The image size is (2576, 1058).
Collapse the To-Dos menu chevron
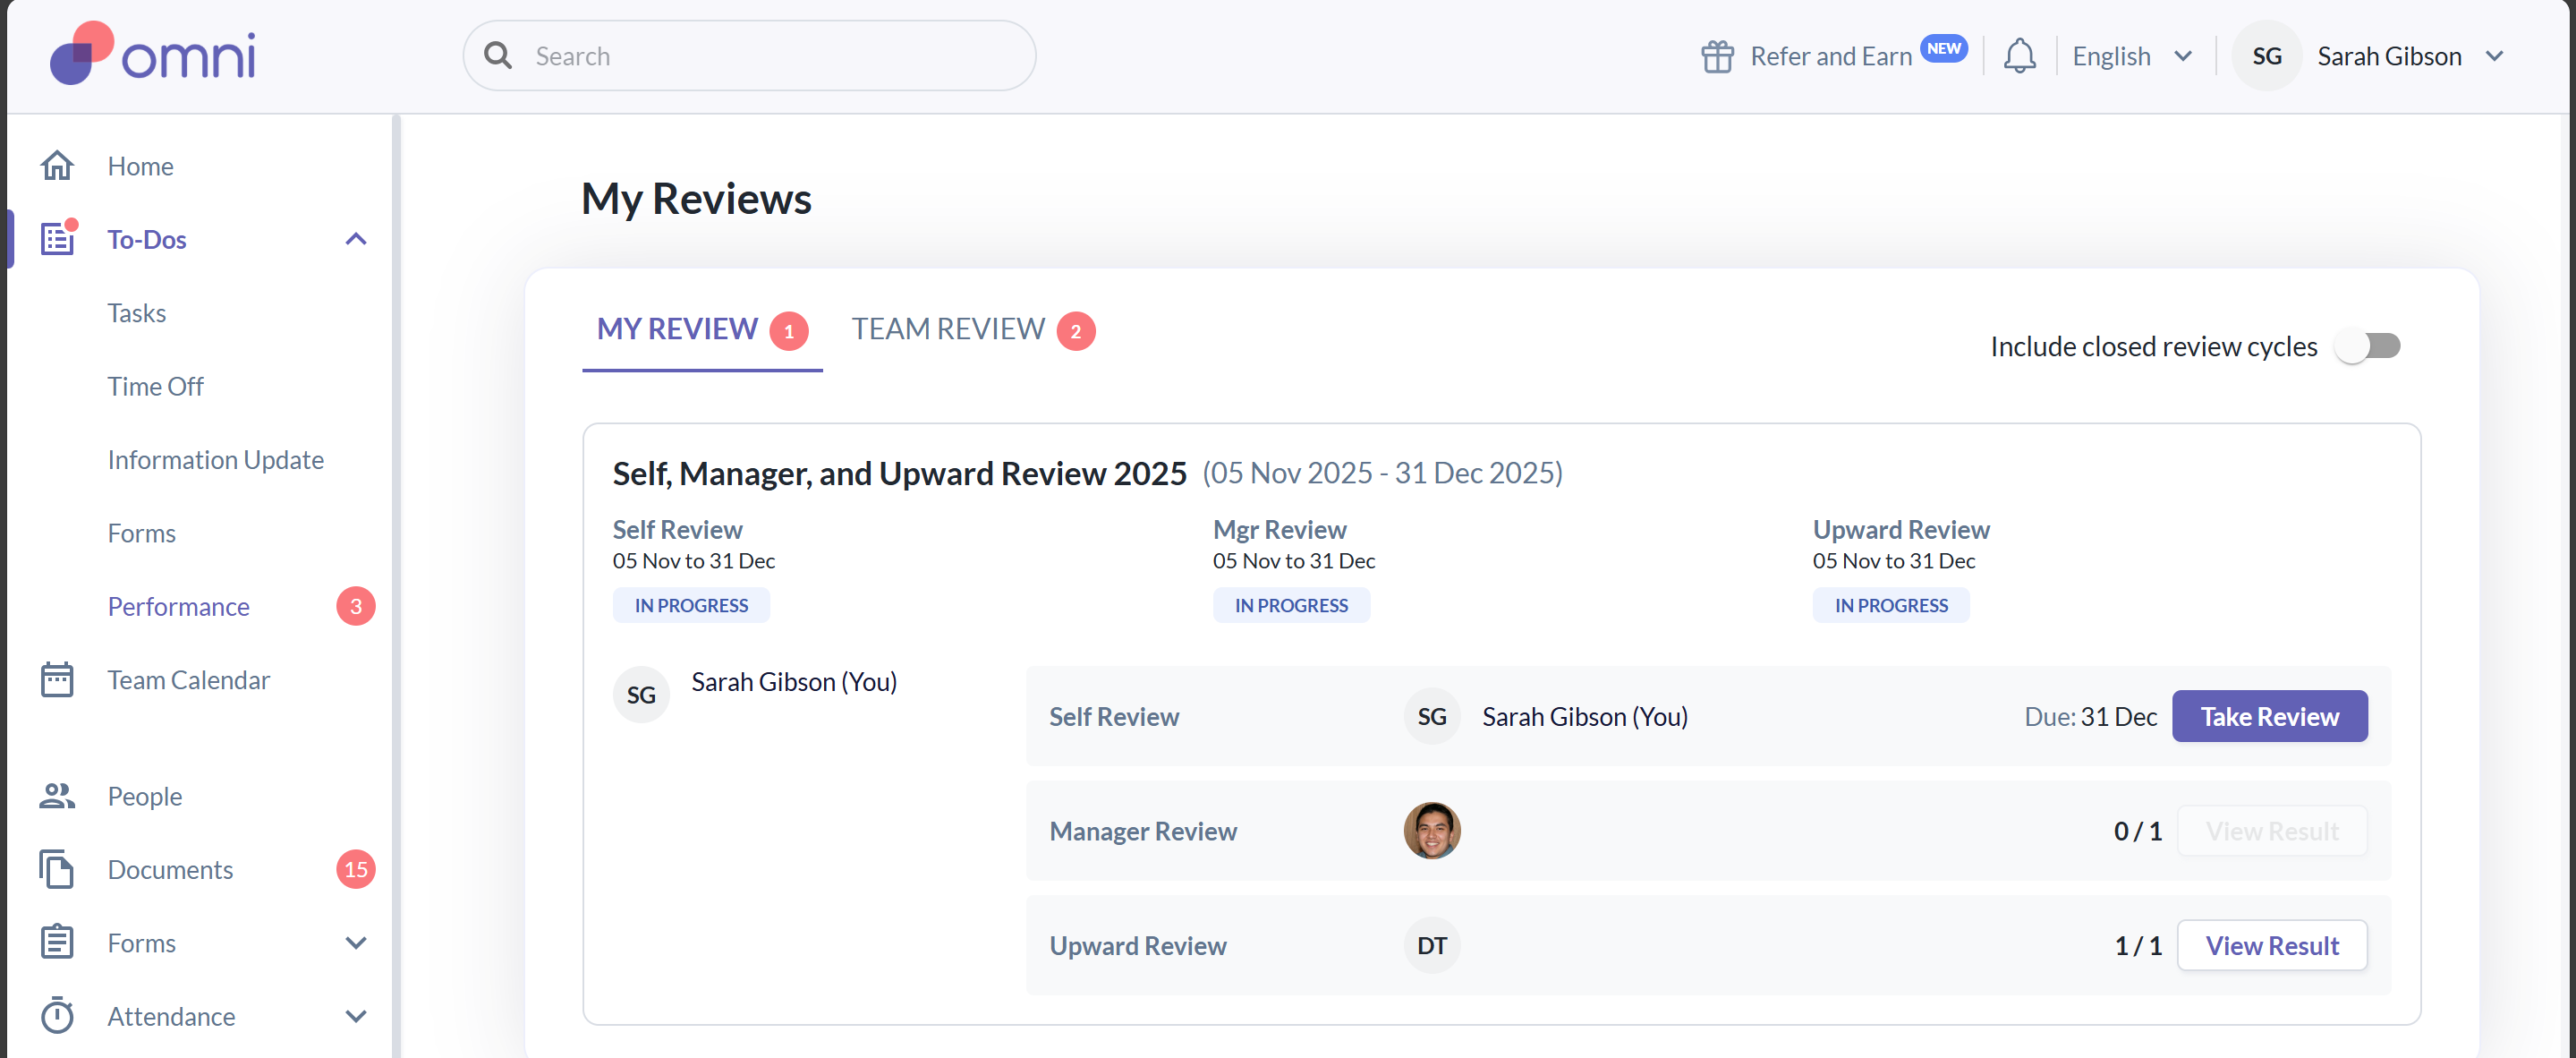356,239
